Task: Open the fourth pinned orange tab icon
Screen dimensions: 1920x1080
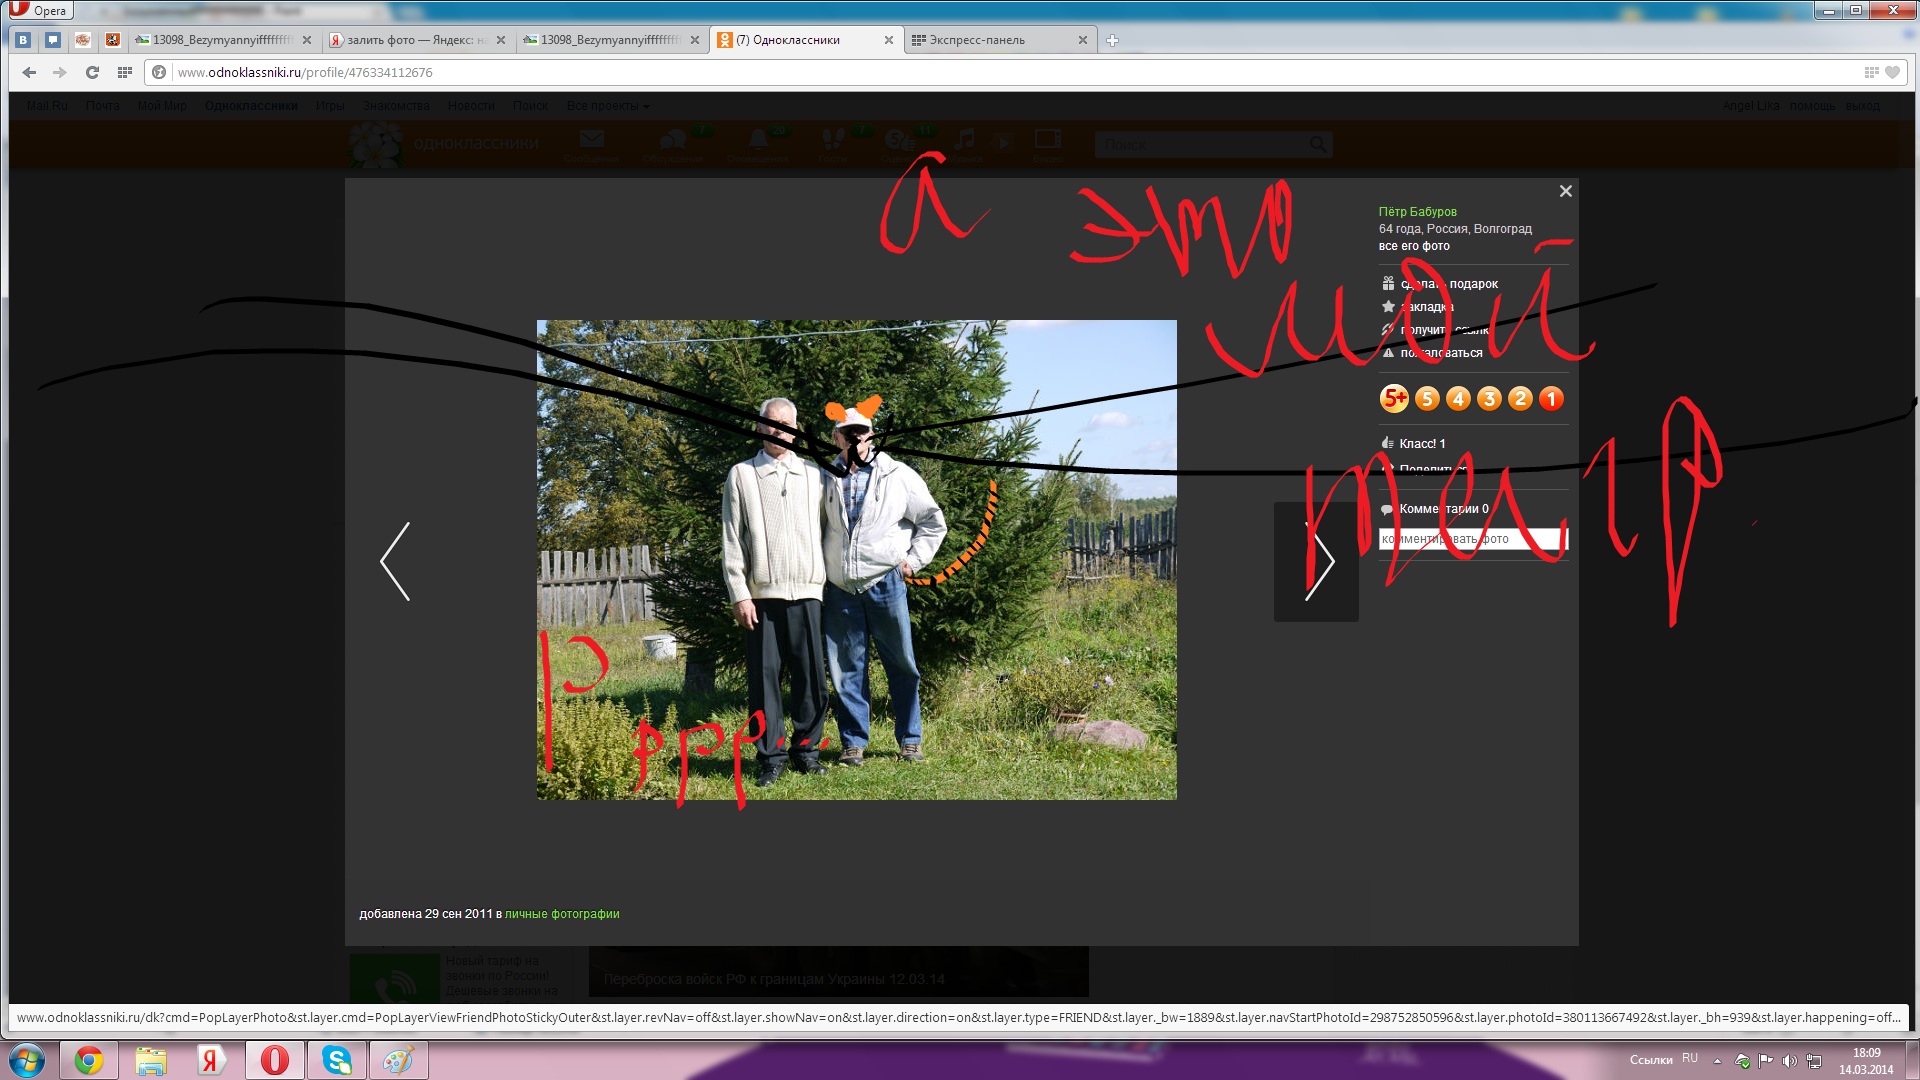Action: pos(113,40)
